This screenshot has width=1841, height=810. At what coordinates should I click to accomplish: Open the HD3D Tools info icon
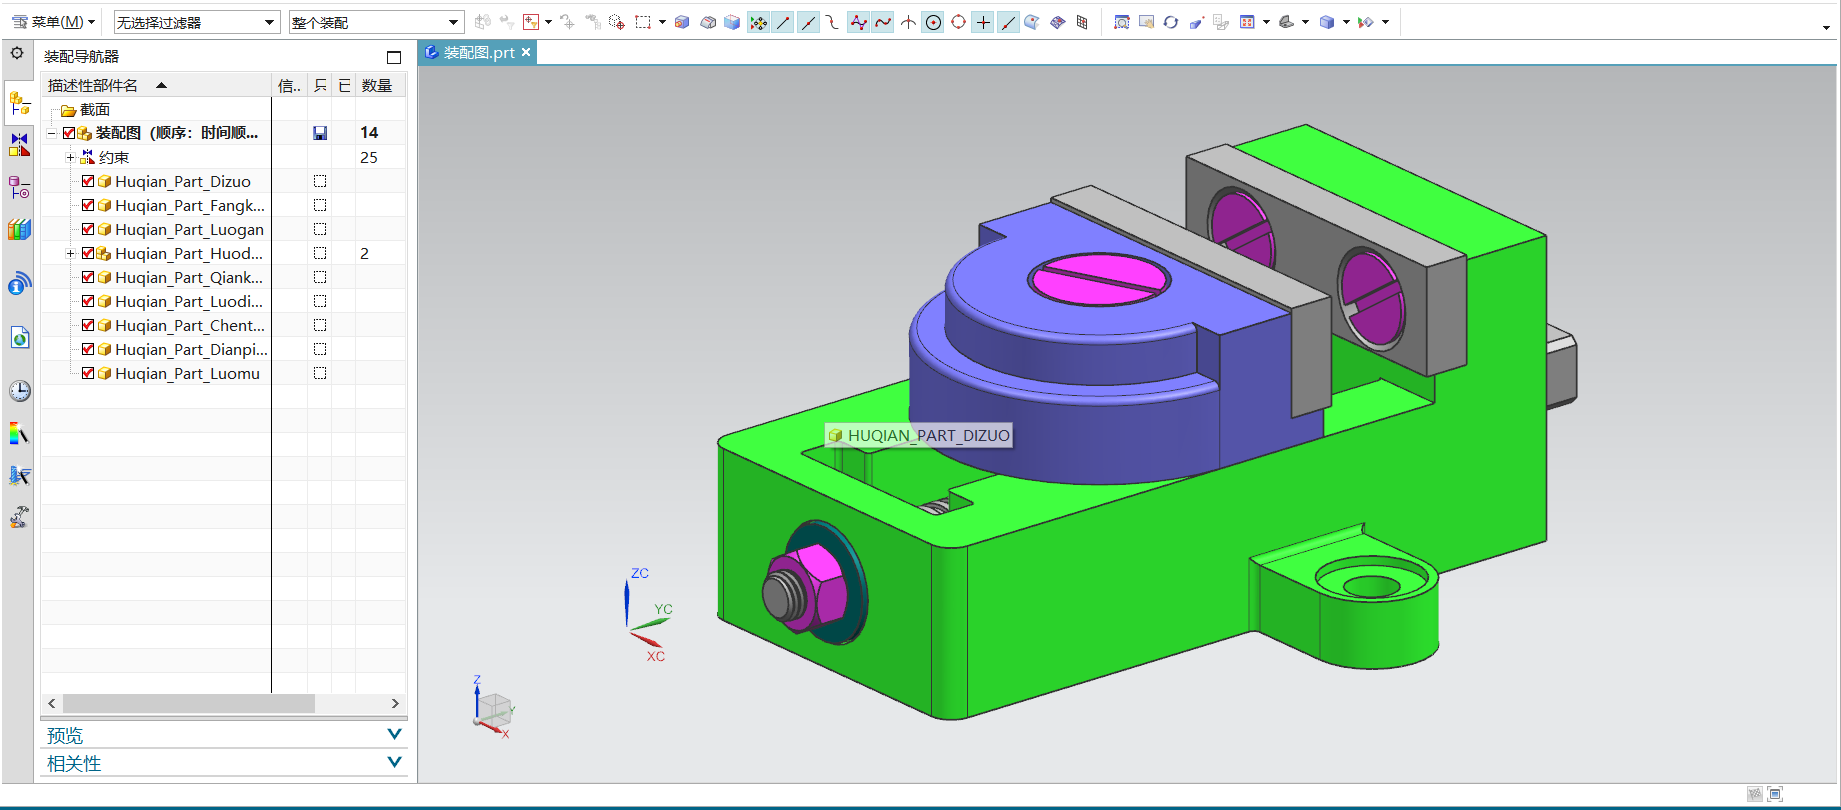19,285
